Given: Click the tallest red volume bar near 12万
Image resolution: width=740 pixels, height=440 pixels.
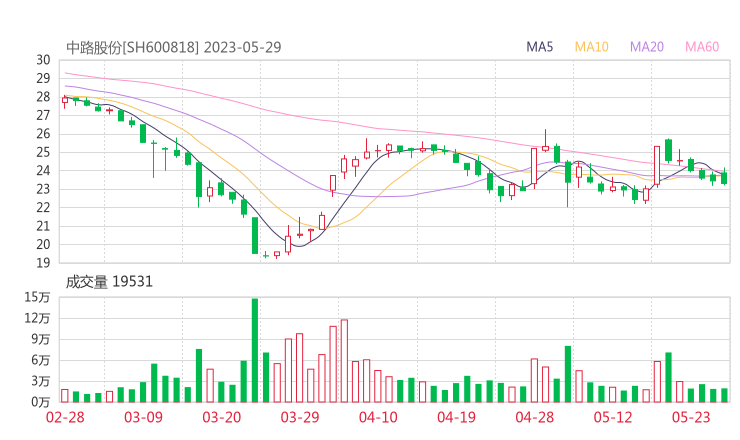Looking at the screenshot, I should click(x=344, y=361).
